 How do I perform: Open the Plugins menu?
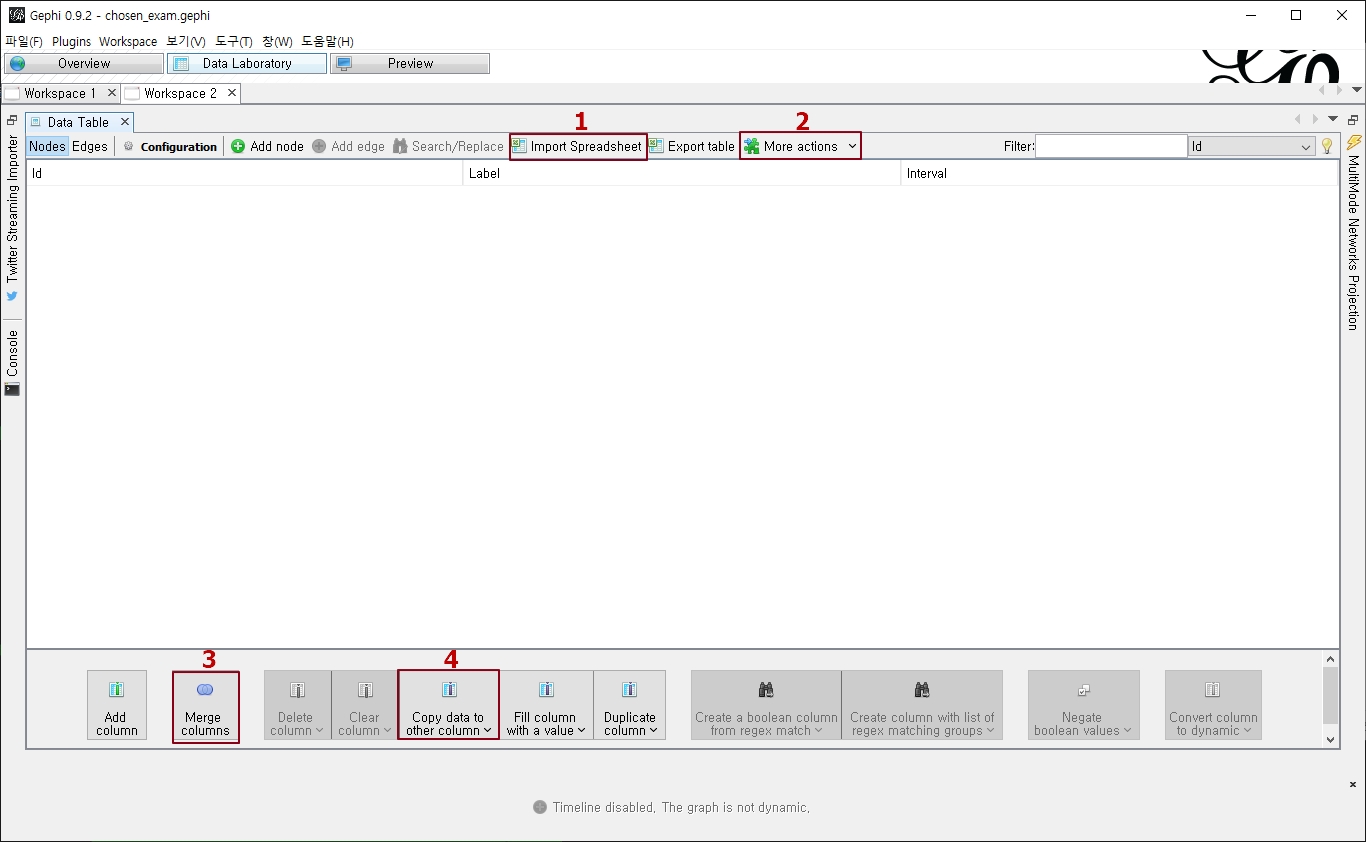pos(71,41)
